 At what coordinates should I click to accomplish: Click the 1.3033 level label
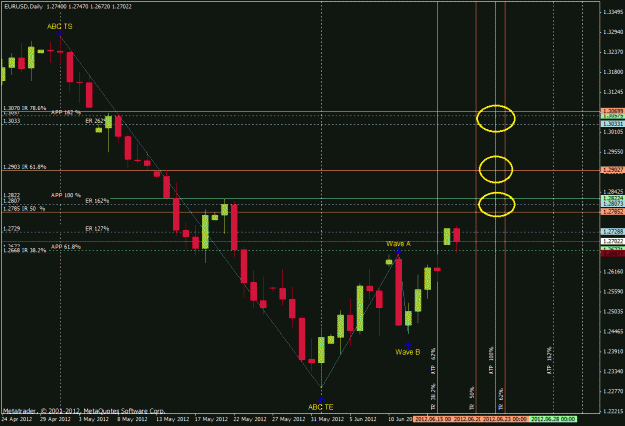[x=12, y=121]
